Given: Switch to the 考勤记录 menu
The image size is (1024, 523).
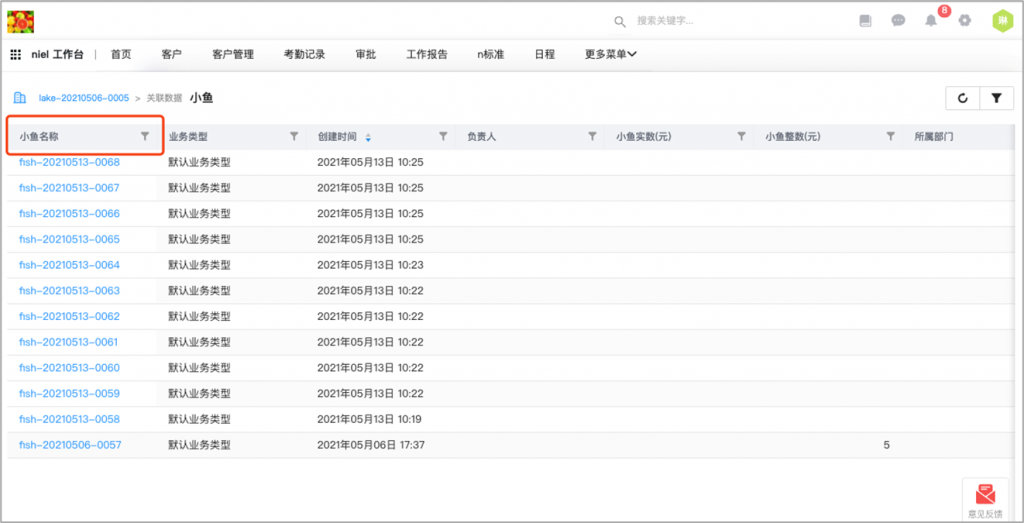Looking at the screenshot, I should tap(304, 55).
